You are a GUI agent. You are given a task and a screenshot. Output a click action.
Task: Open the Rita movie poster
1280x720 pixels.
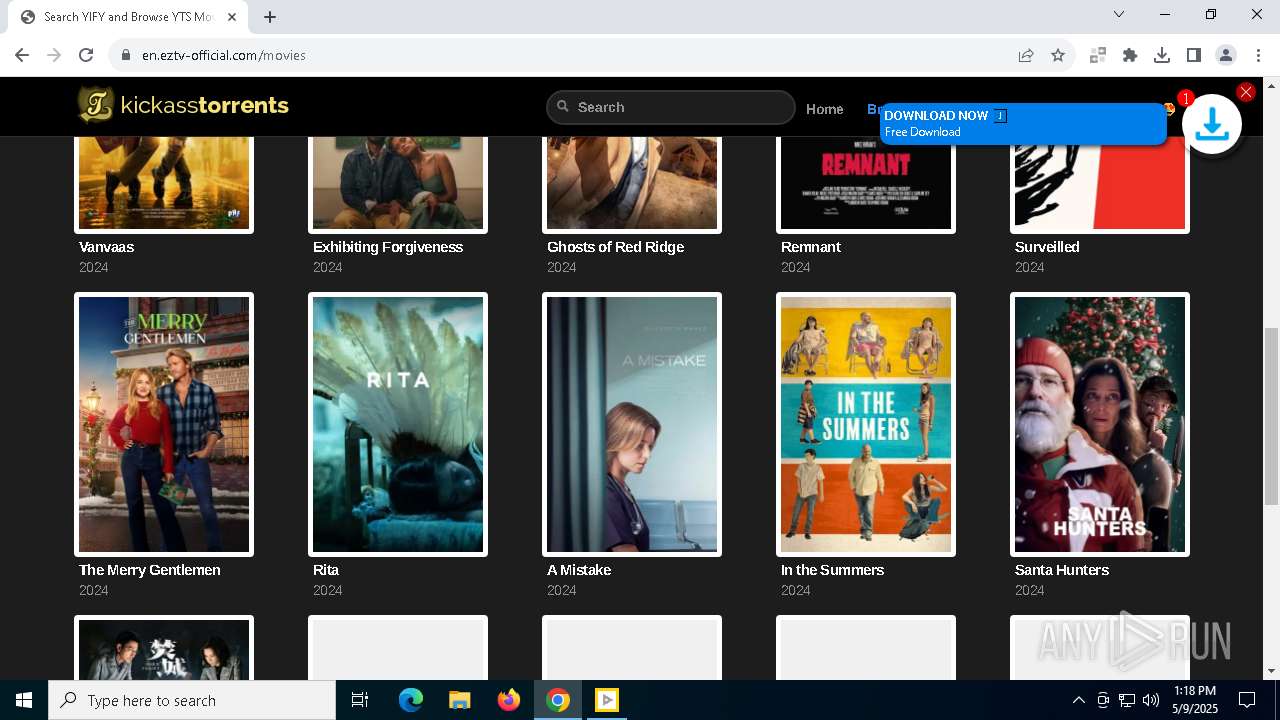[398, 424]
